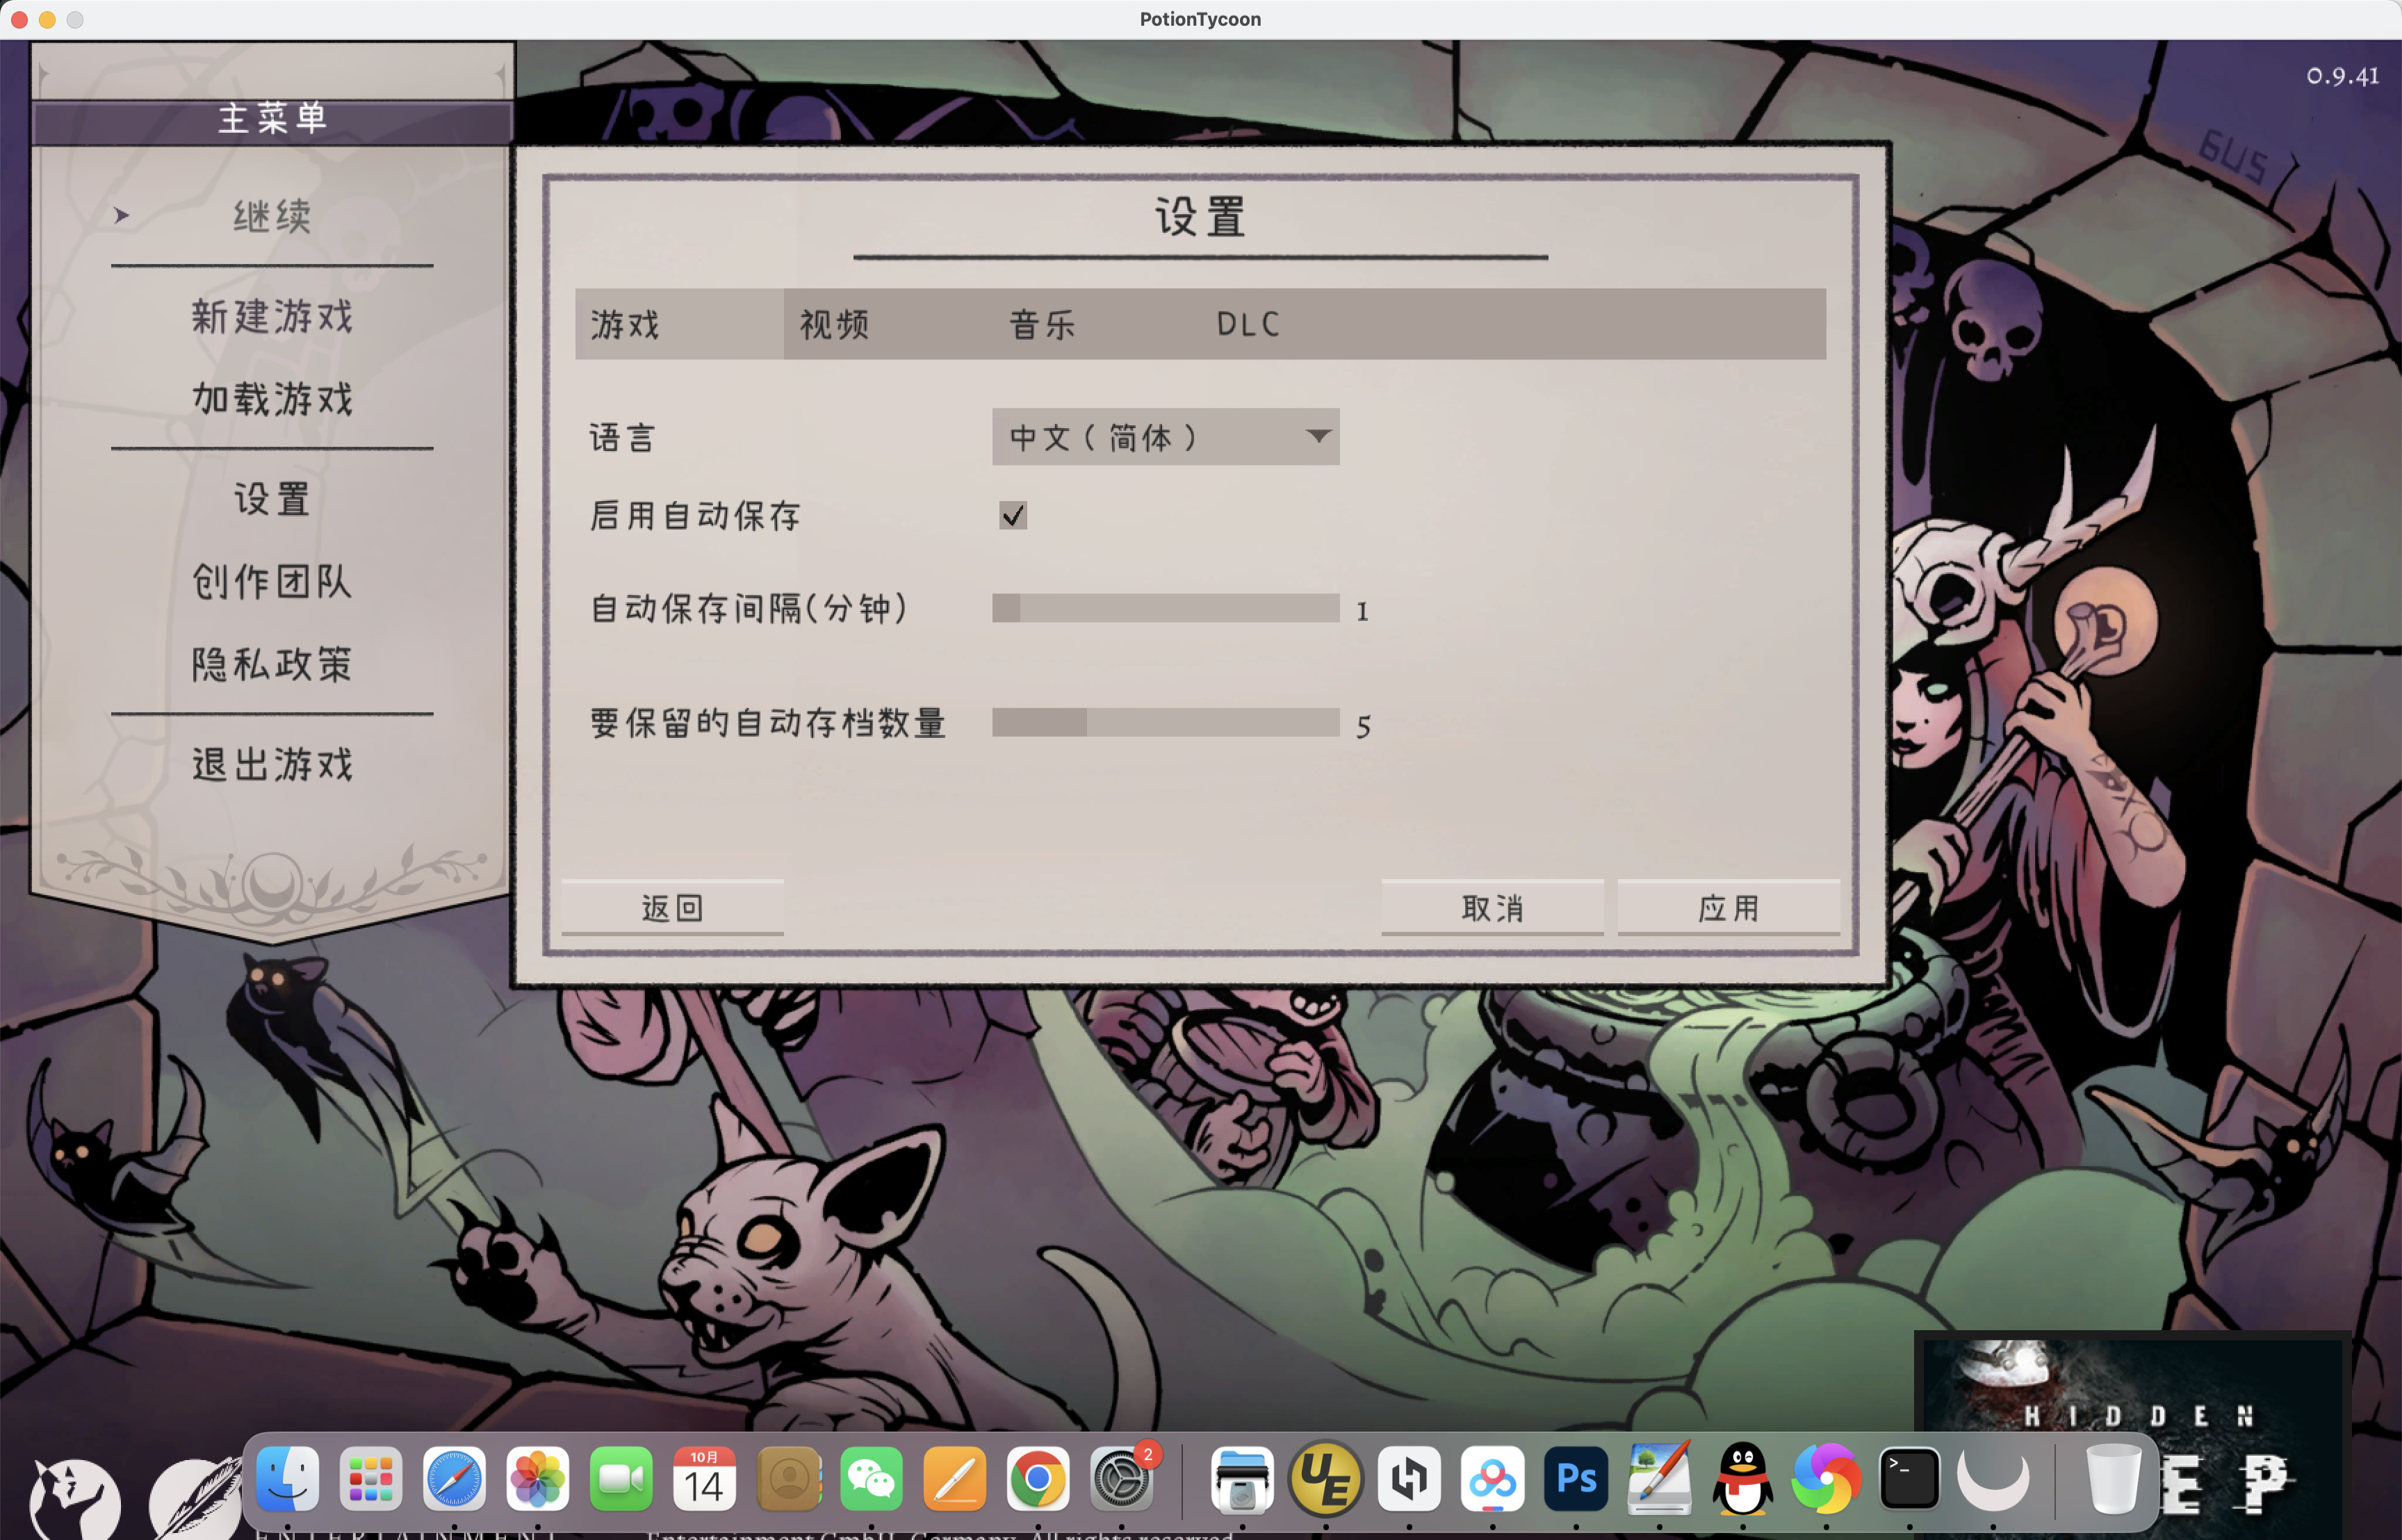Open Terminal from the dock

[x=1909, y=1478]
